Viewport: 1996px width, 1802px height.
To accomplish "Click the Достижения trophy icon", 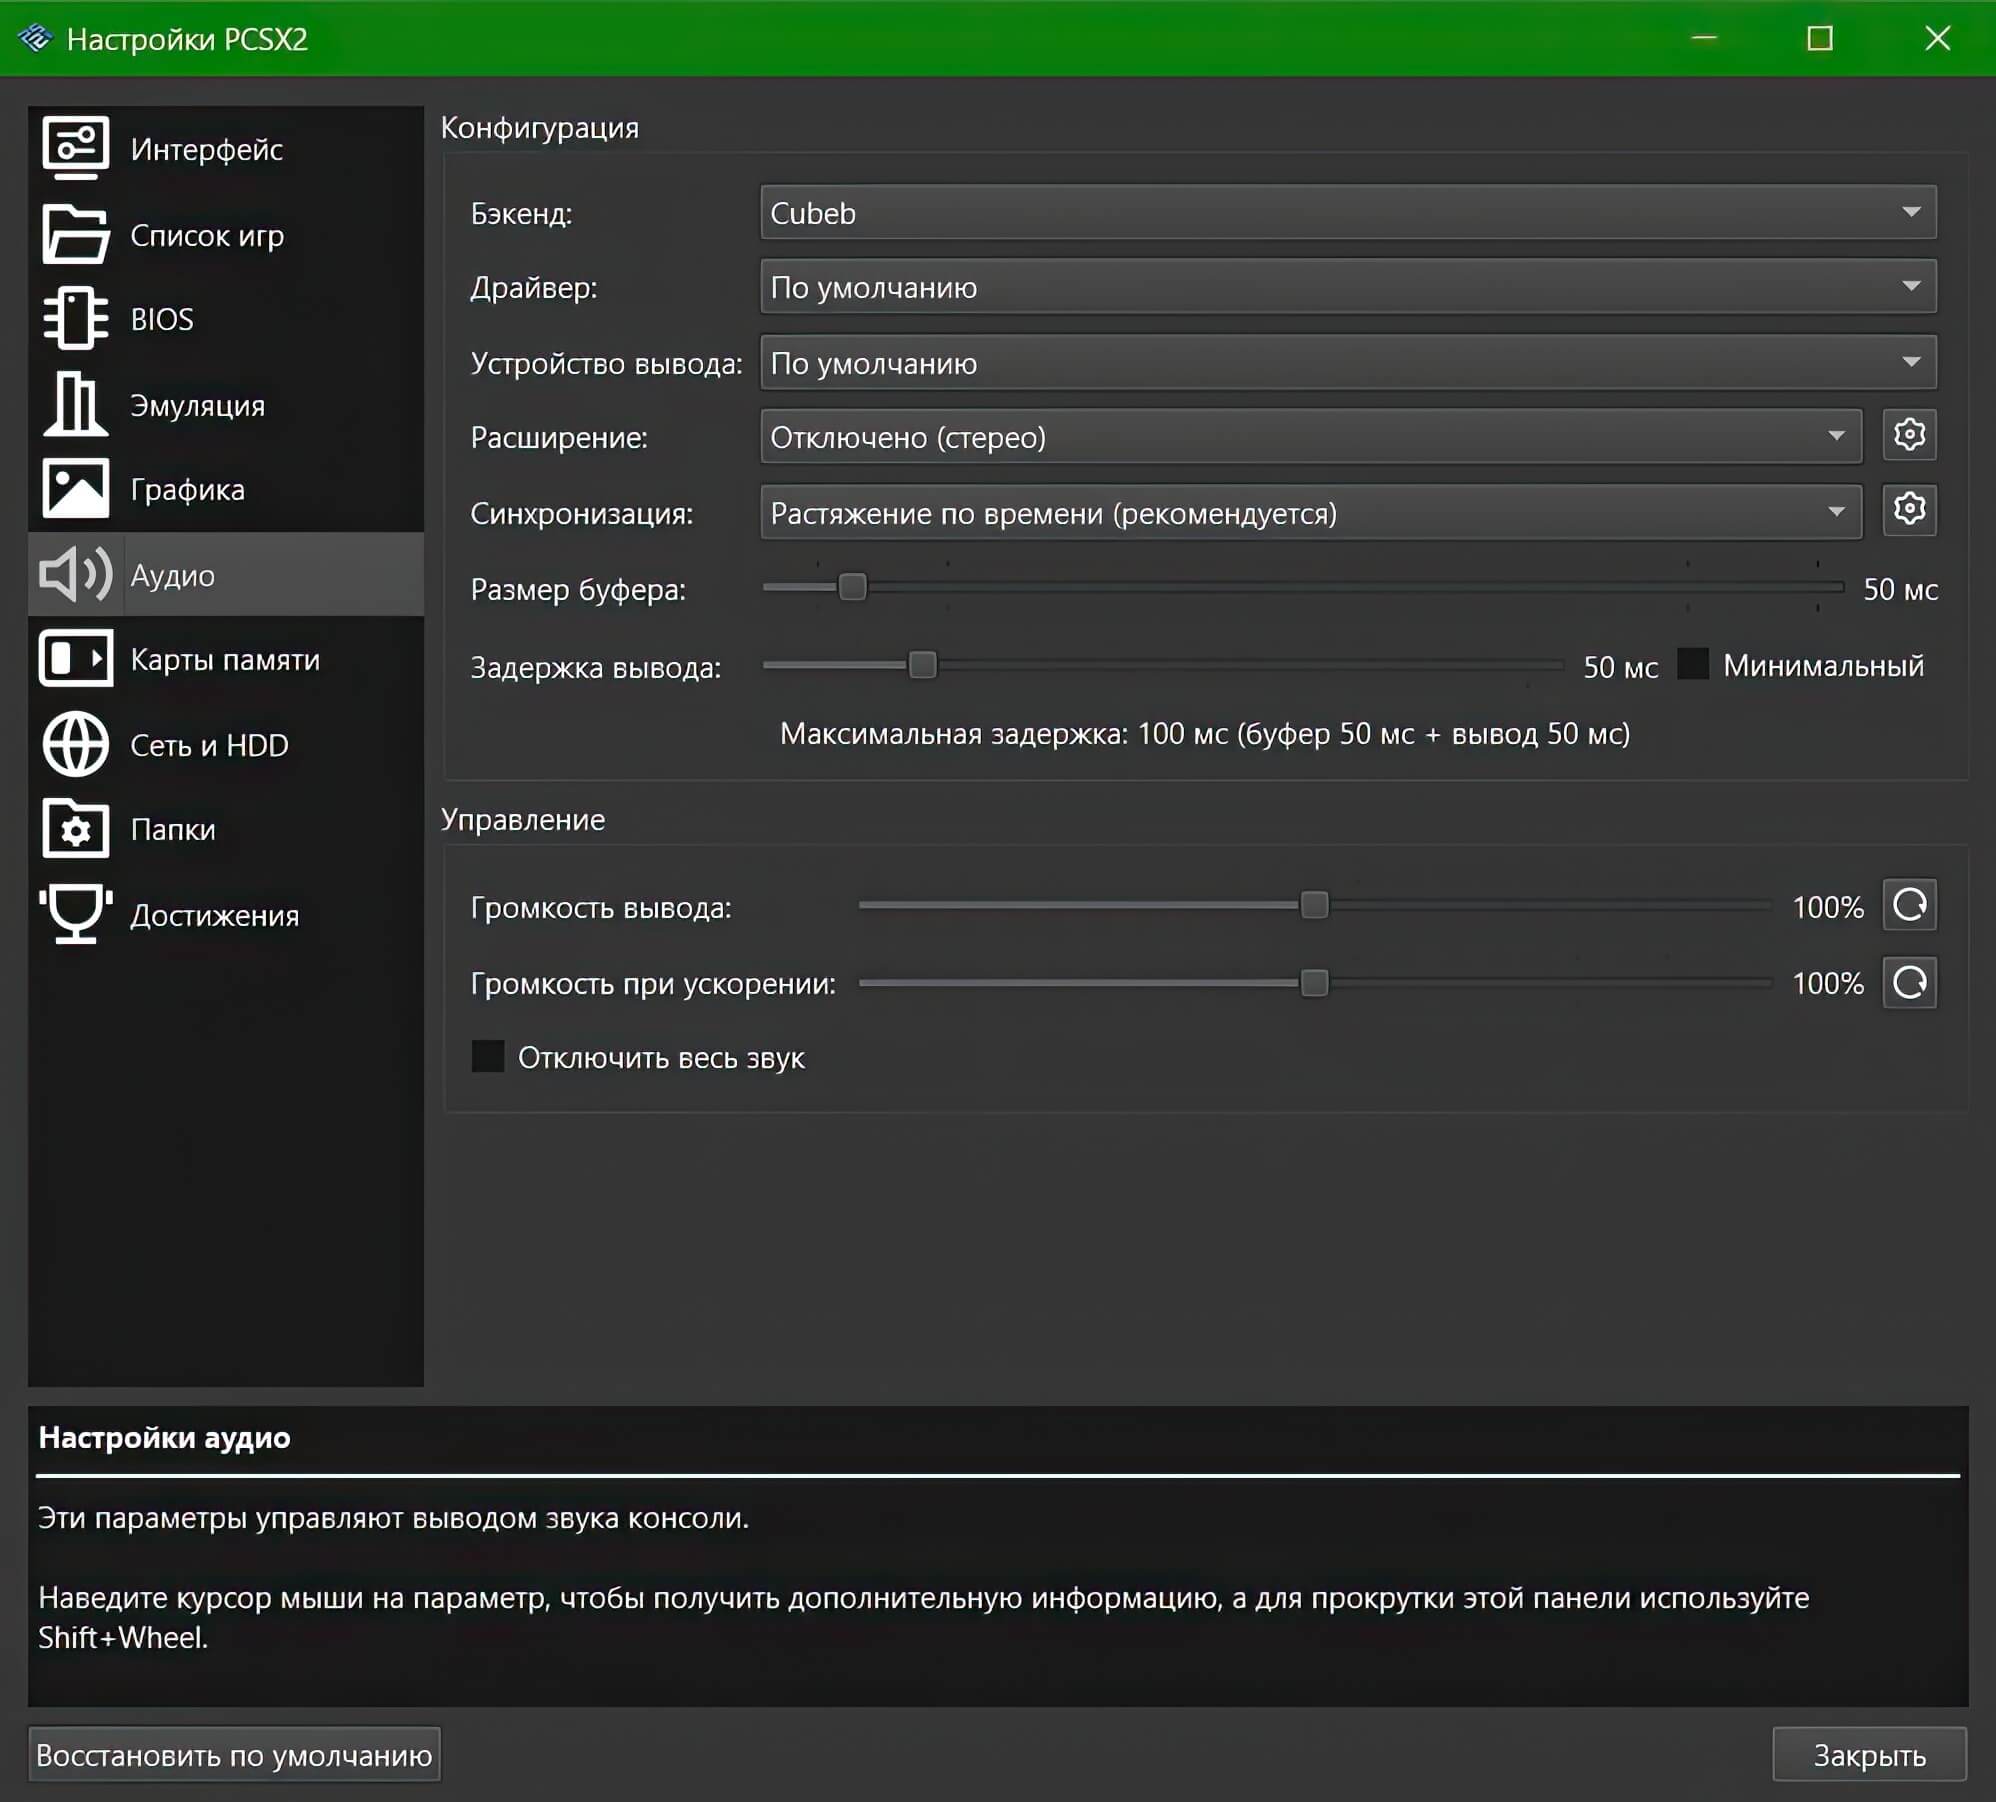I will (x=75, y=914).
